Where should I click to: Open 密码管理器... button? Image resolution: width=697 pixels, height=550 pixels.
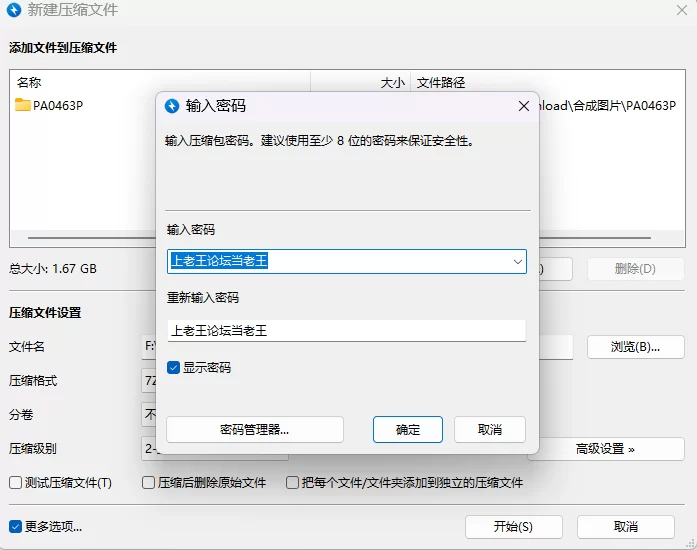click(x=255, y=430)
